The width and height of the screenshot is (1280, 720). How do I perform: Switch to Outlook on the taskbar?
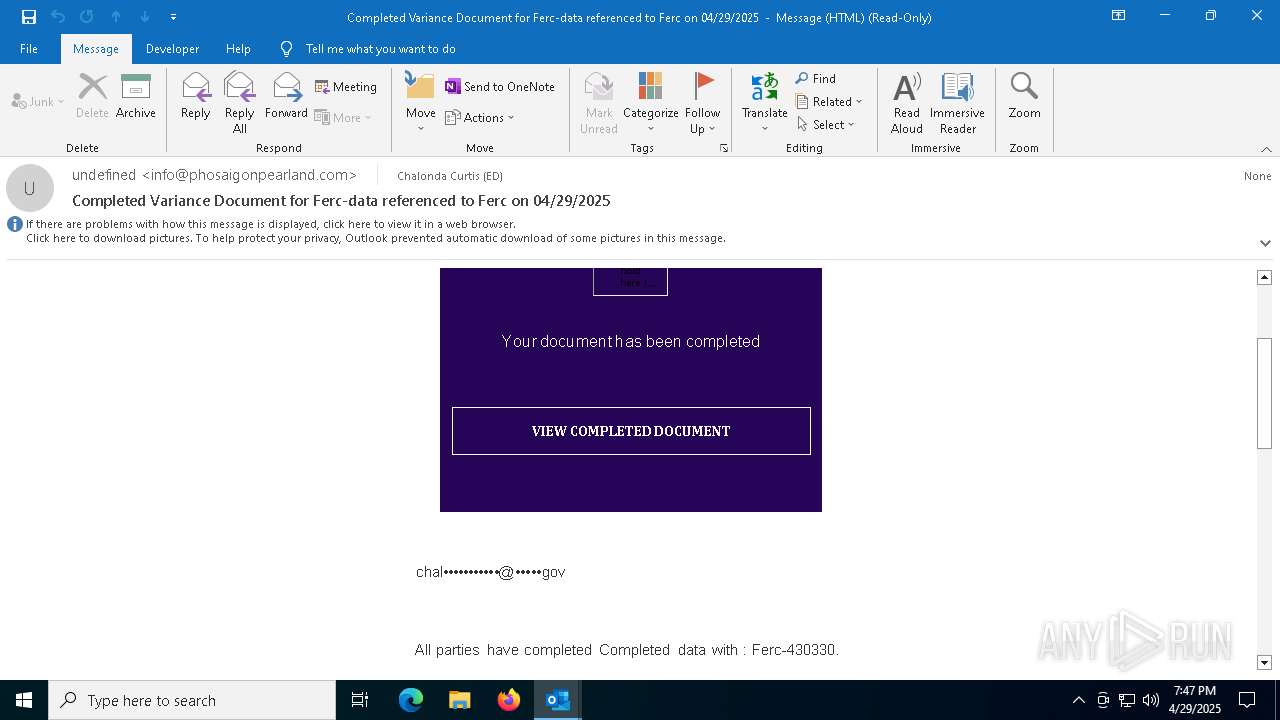click(558, 700)
